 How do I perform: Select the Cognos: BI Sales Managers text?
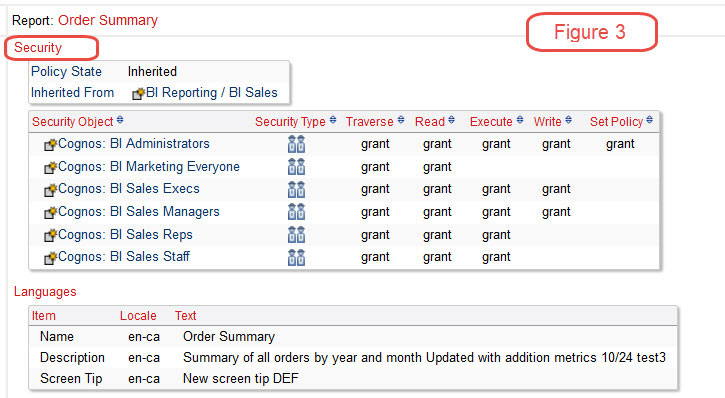click(x=139, y=212)
